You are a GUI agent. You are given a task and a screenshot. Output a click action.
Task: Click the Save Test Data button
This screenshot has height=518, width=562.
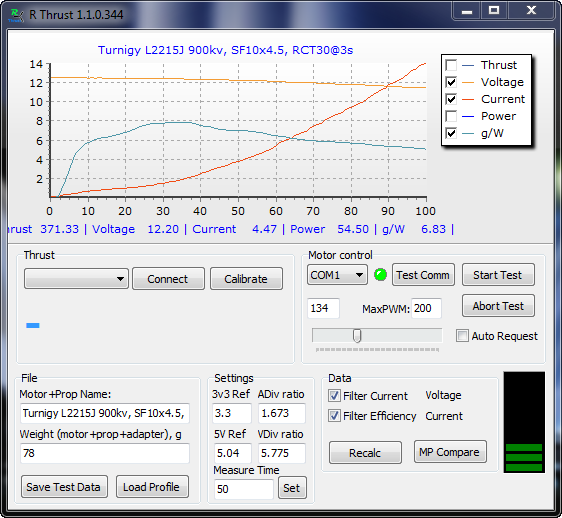click(64, 487)
